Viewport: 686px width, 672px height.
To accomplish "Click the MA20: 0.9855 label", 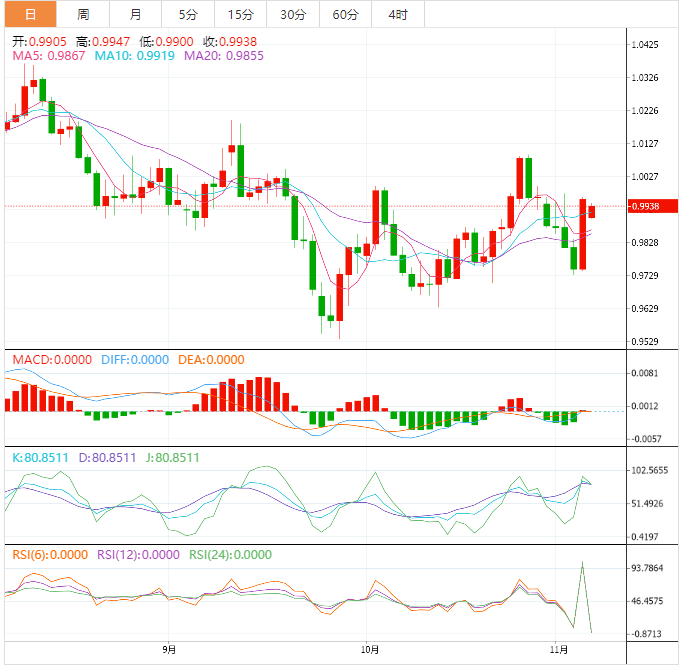I will (x=224, y=56).
